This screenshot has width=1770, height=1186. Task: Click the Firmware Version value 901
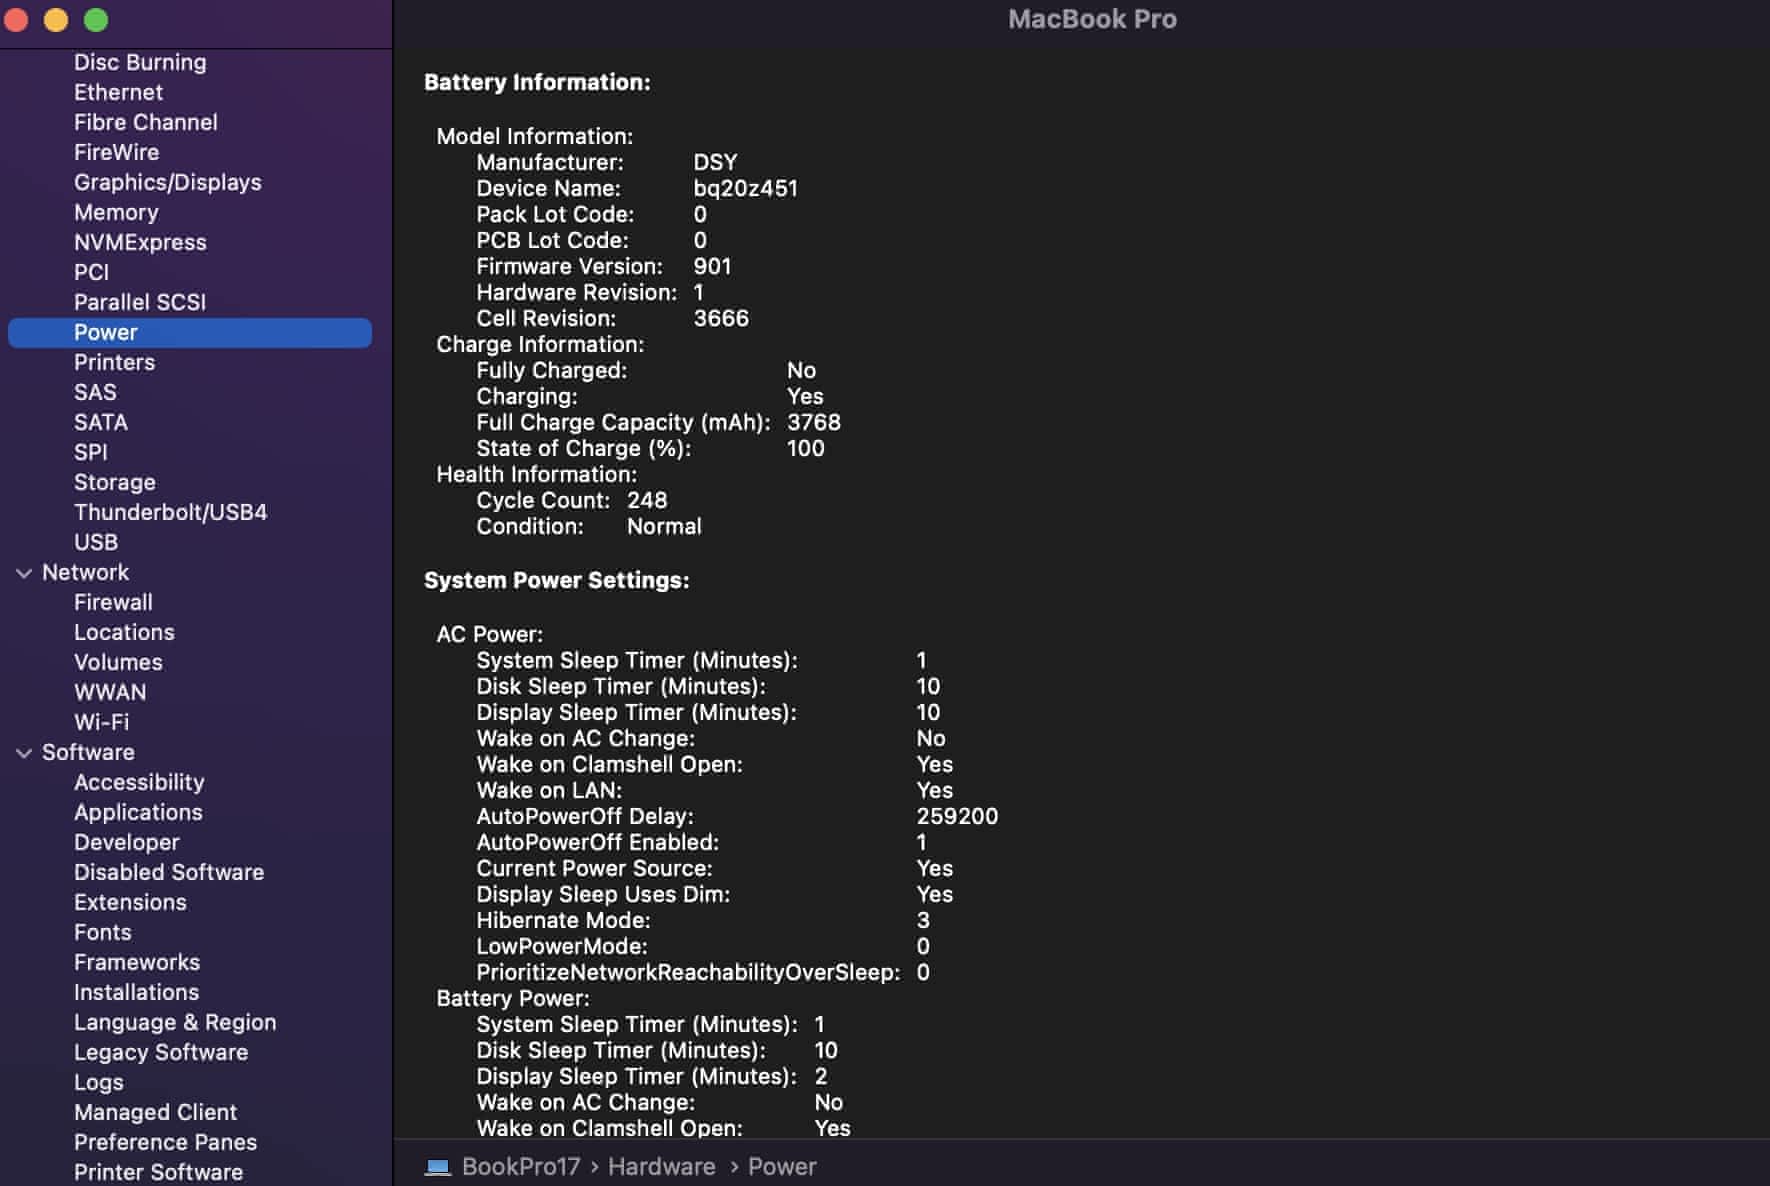click(712, 266)
